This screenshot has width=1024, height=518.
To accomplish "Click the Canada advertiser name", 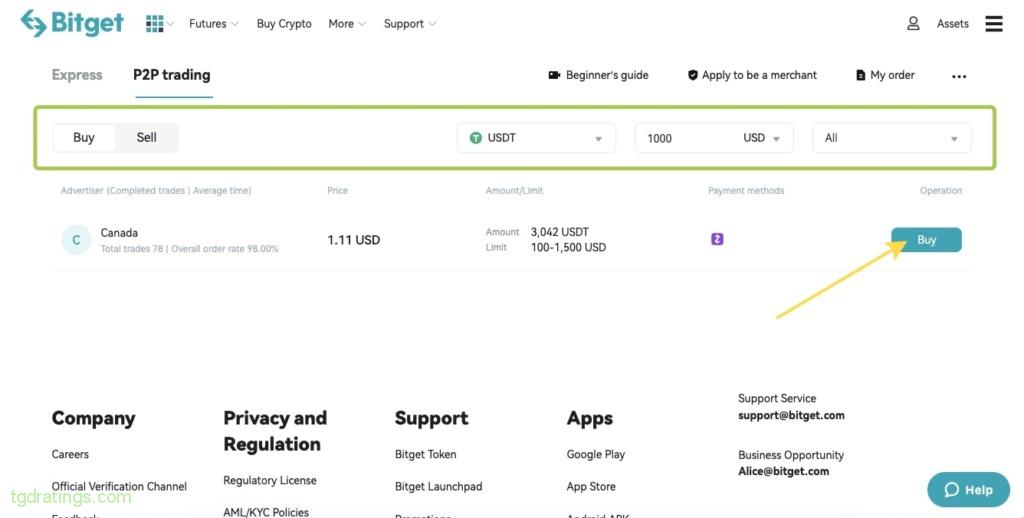I will point(119,233).
